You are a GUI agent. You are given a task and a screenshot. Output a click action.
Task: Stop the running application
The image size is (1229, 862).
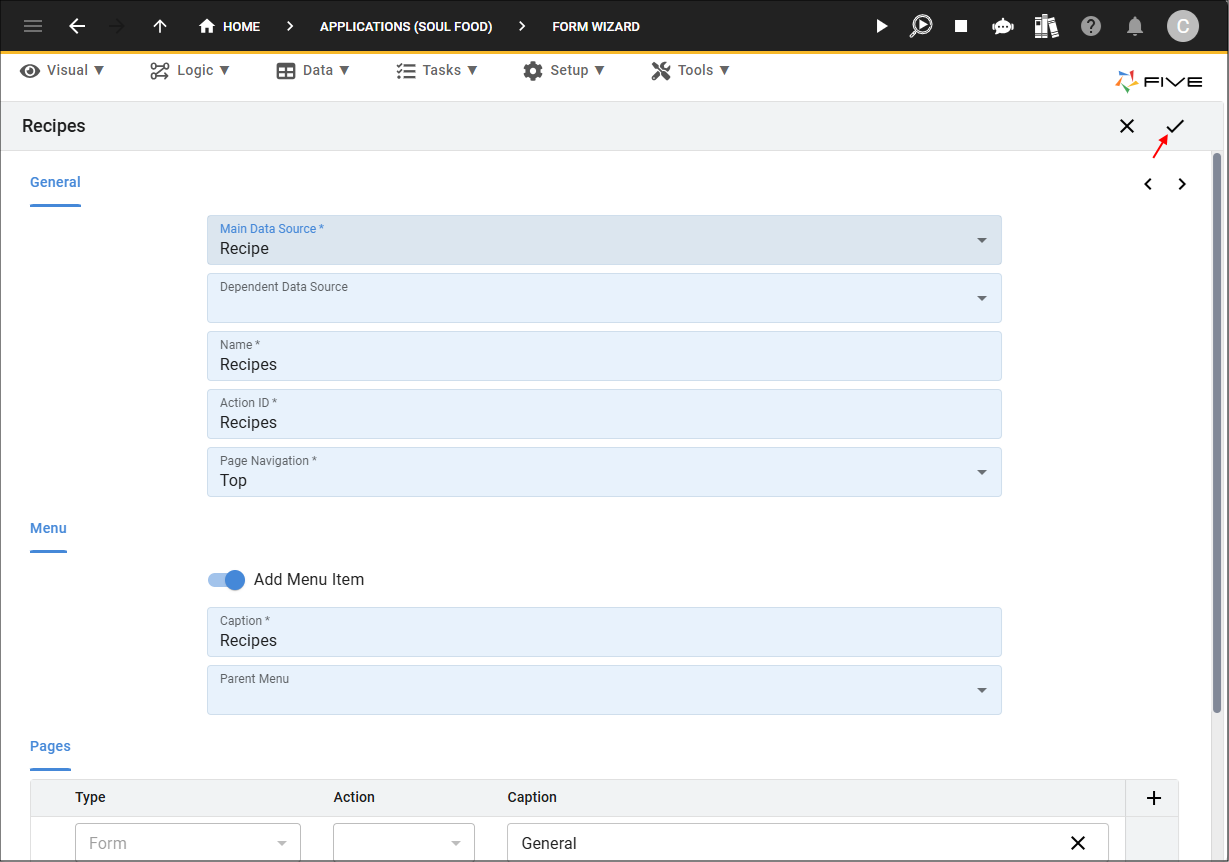[x=961, y=26]
